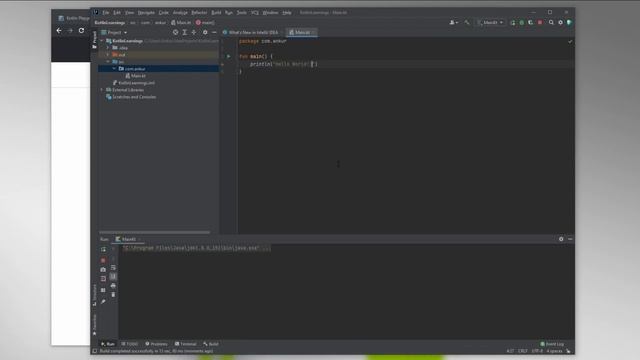Image resolution: width=640 pixels, height=360 pixels.
Task: Open the Code menu
Action: tap(163, 13)
